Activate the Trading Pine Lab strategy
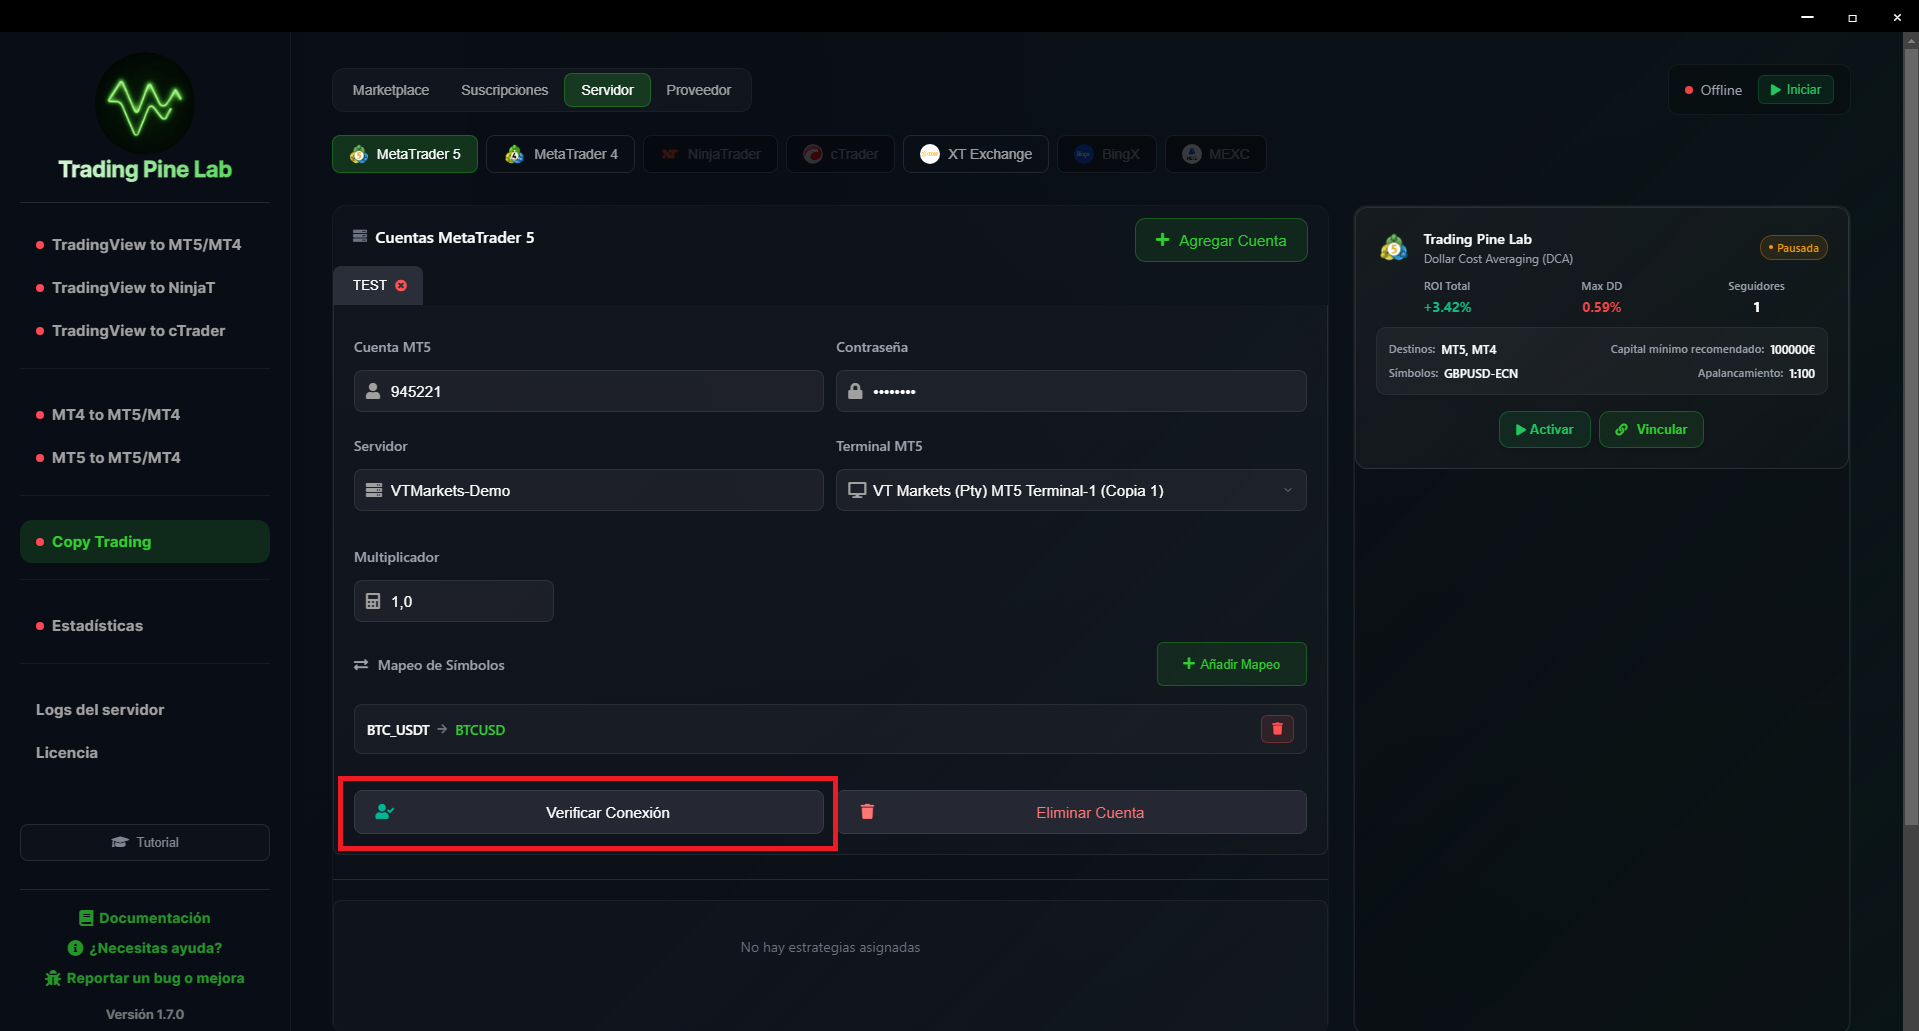This screenshot has width=1919, height=1031. [x=1544, y=430]
